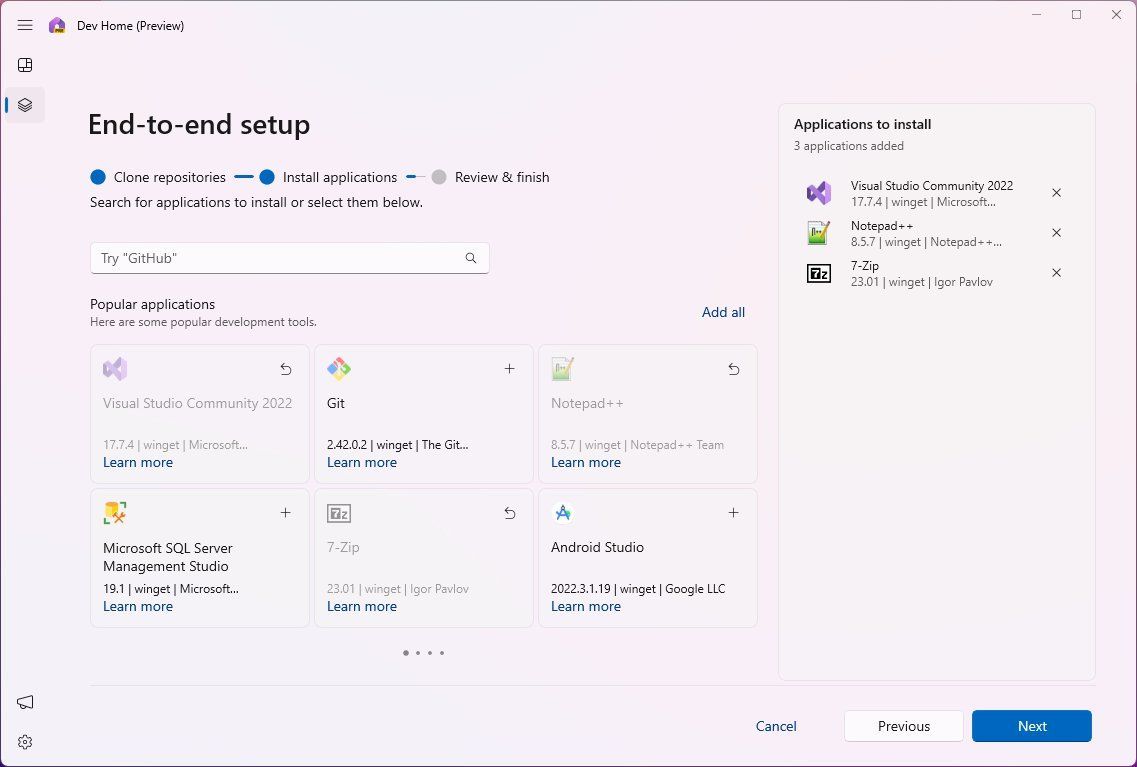
Task: Remove Notepad++ from Applications to install
Action: (x=1056, y=232)
